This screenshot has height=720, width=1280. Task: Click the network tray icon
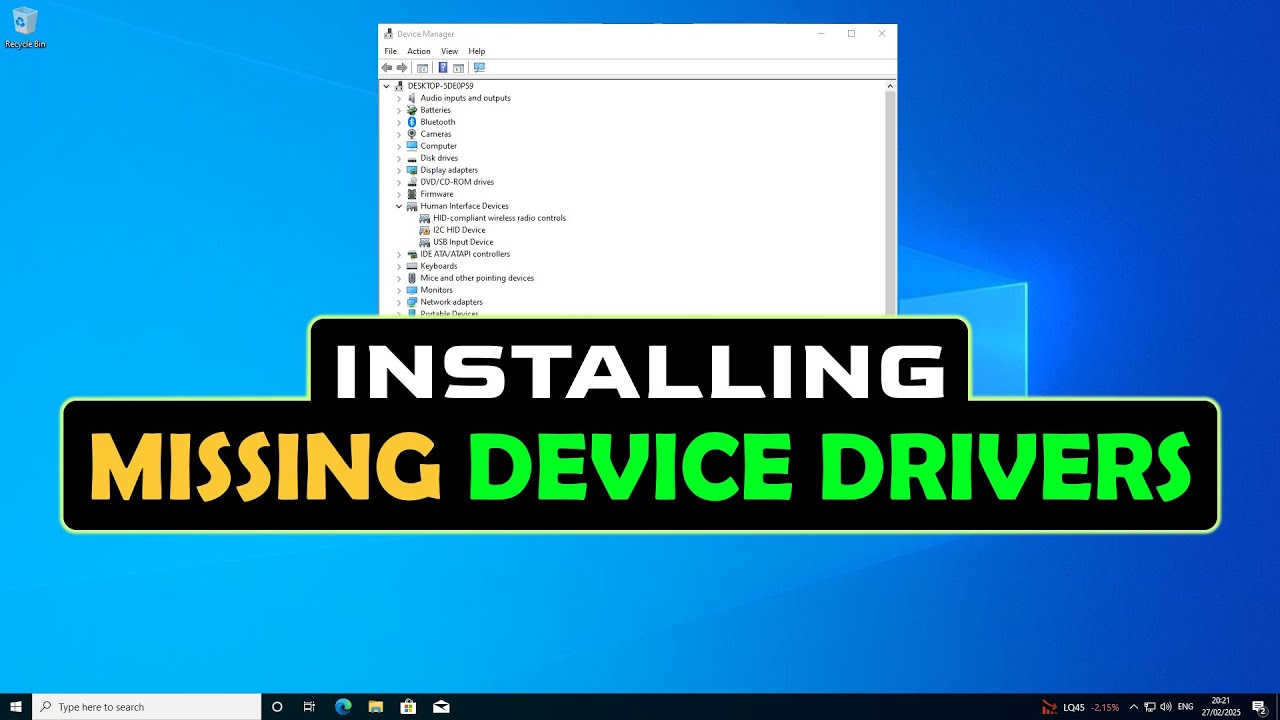1150,707
